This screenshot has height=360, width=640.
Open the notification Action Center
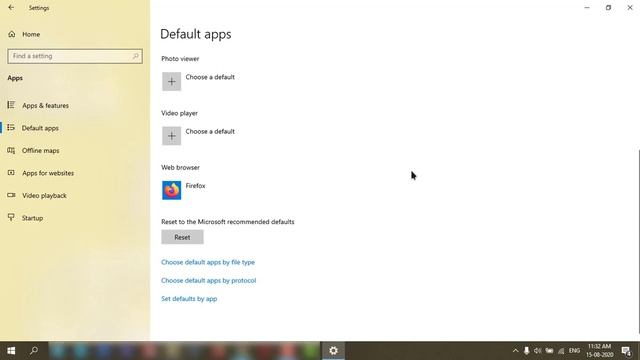(626, 351)
